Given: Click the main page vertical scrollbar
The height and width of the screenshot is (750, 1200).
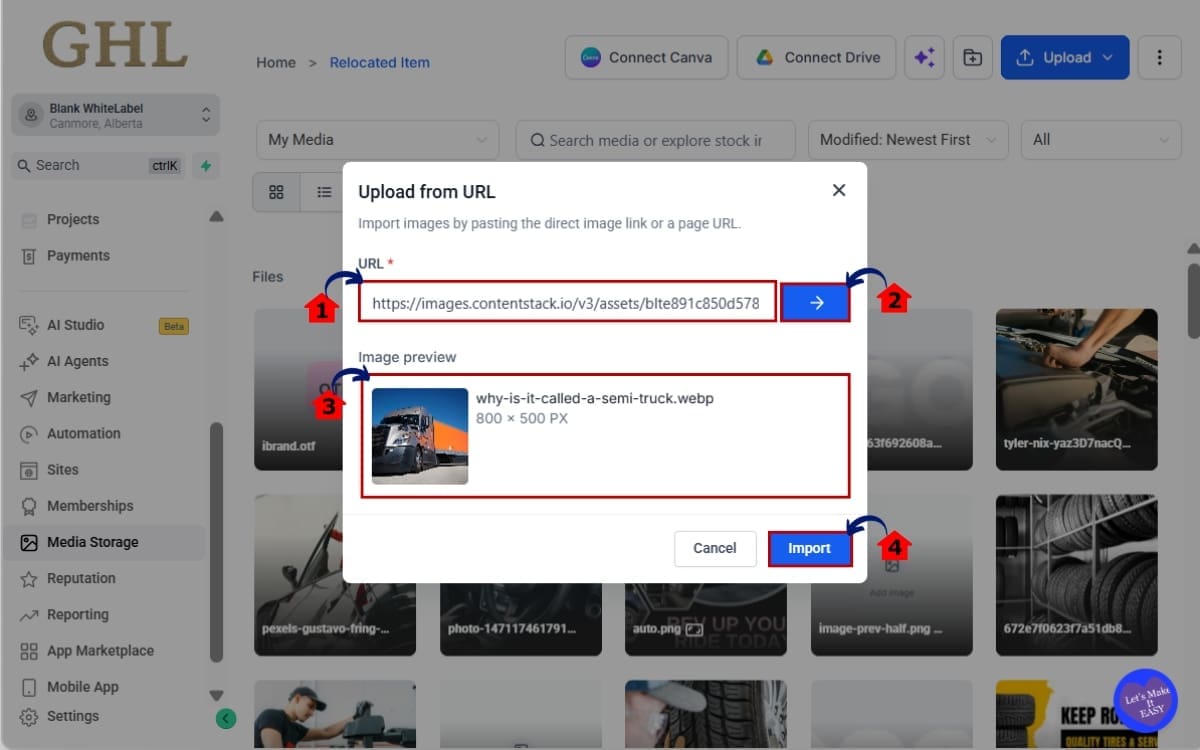Looking at the screenshot, I should (1193, 300).
